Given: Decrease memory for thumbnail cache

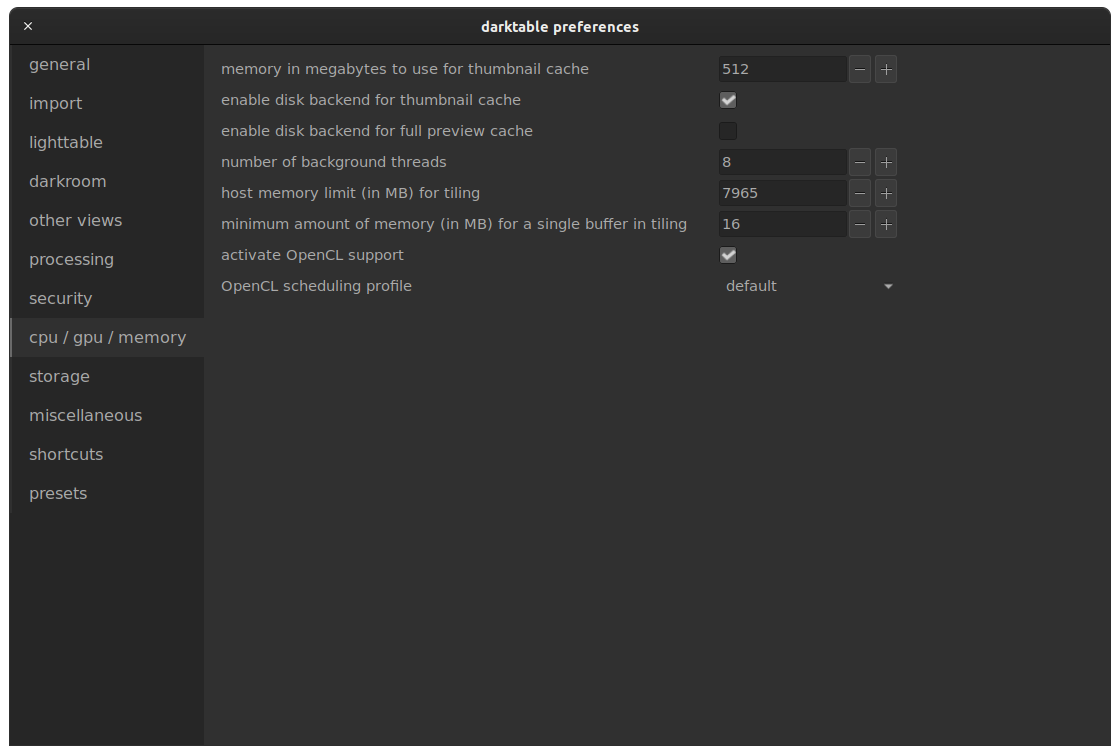Looking at the screenshot, I should click(859, 69).
